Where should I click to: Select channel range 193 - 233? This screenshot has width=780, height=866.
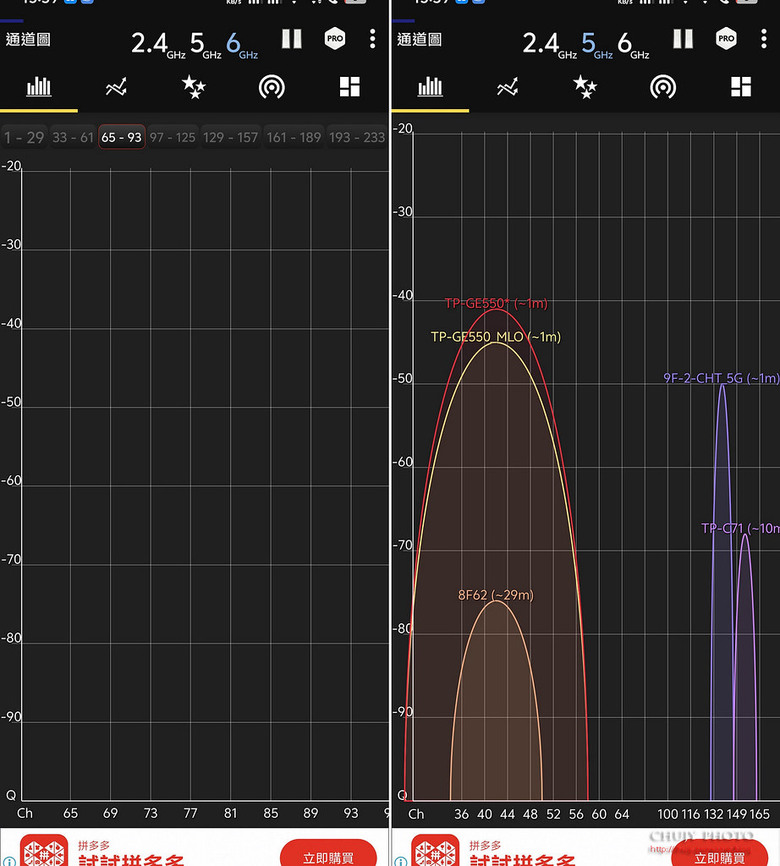(357, 137)
